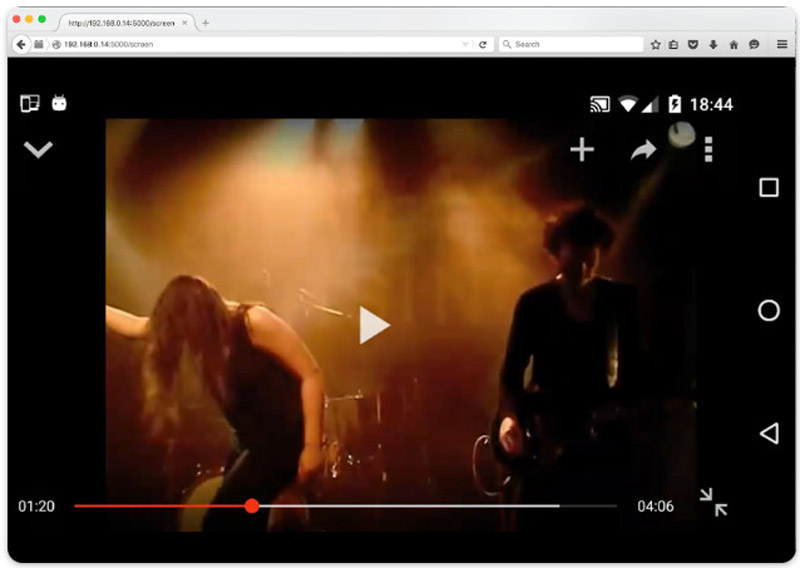Exit fullscreen with the collapse arrows icon
Viewport: 800px width, 568px height.
[713, 502]
